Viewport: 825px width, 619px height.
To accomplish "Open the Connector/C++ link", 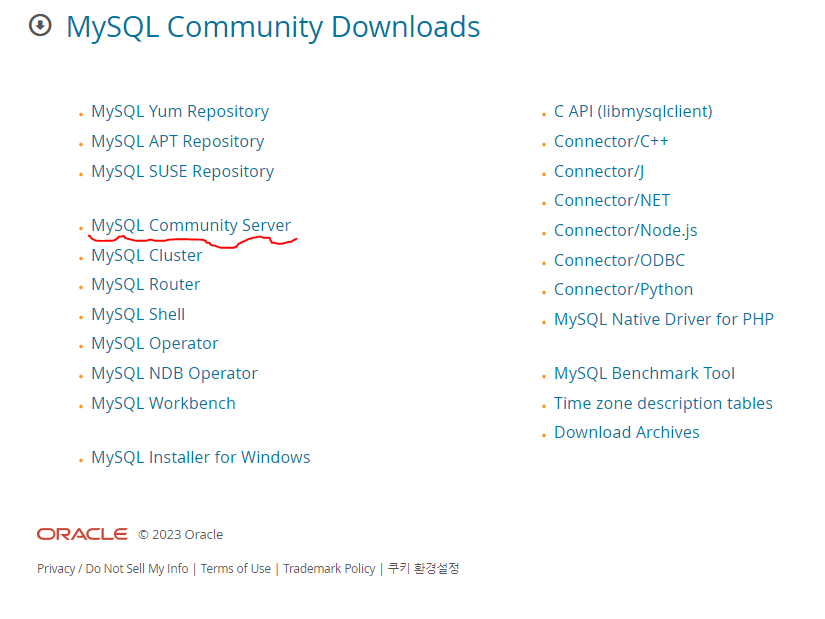I will 611,142.
